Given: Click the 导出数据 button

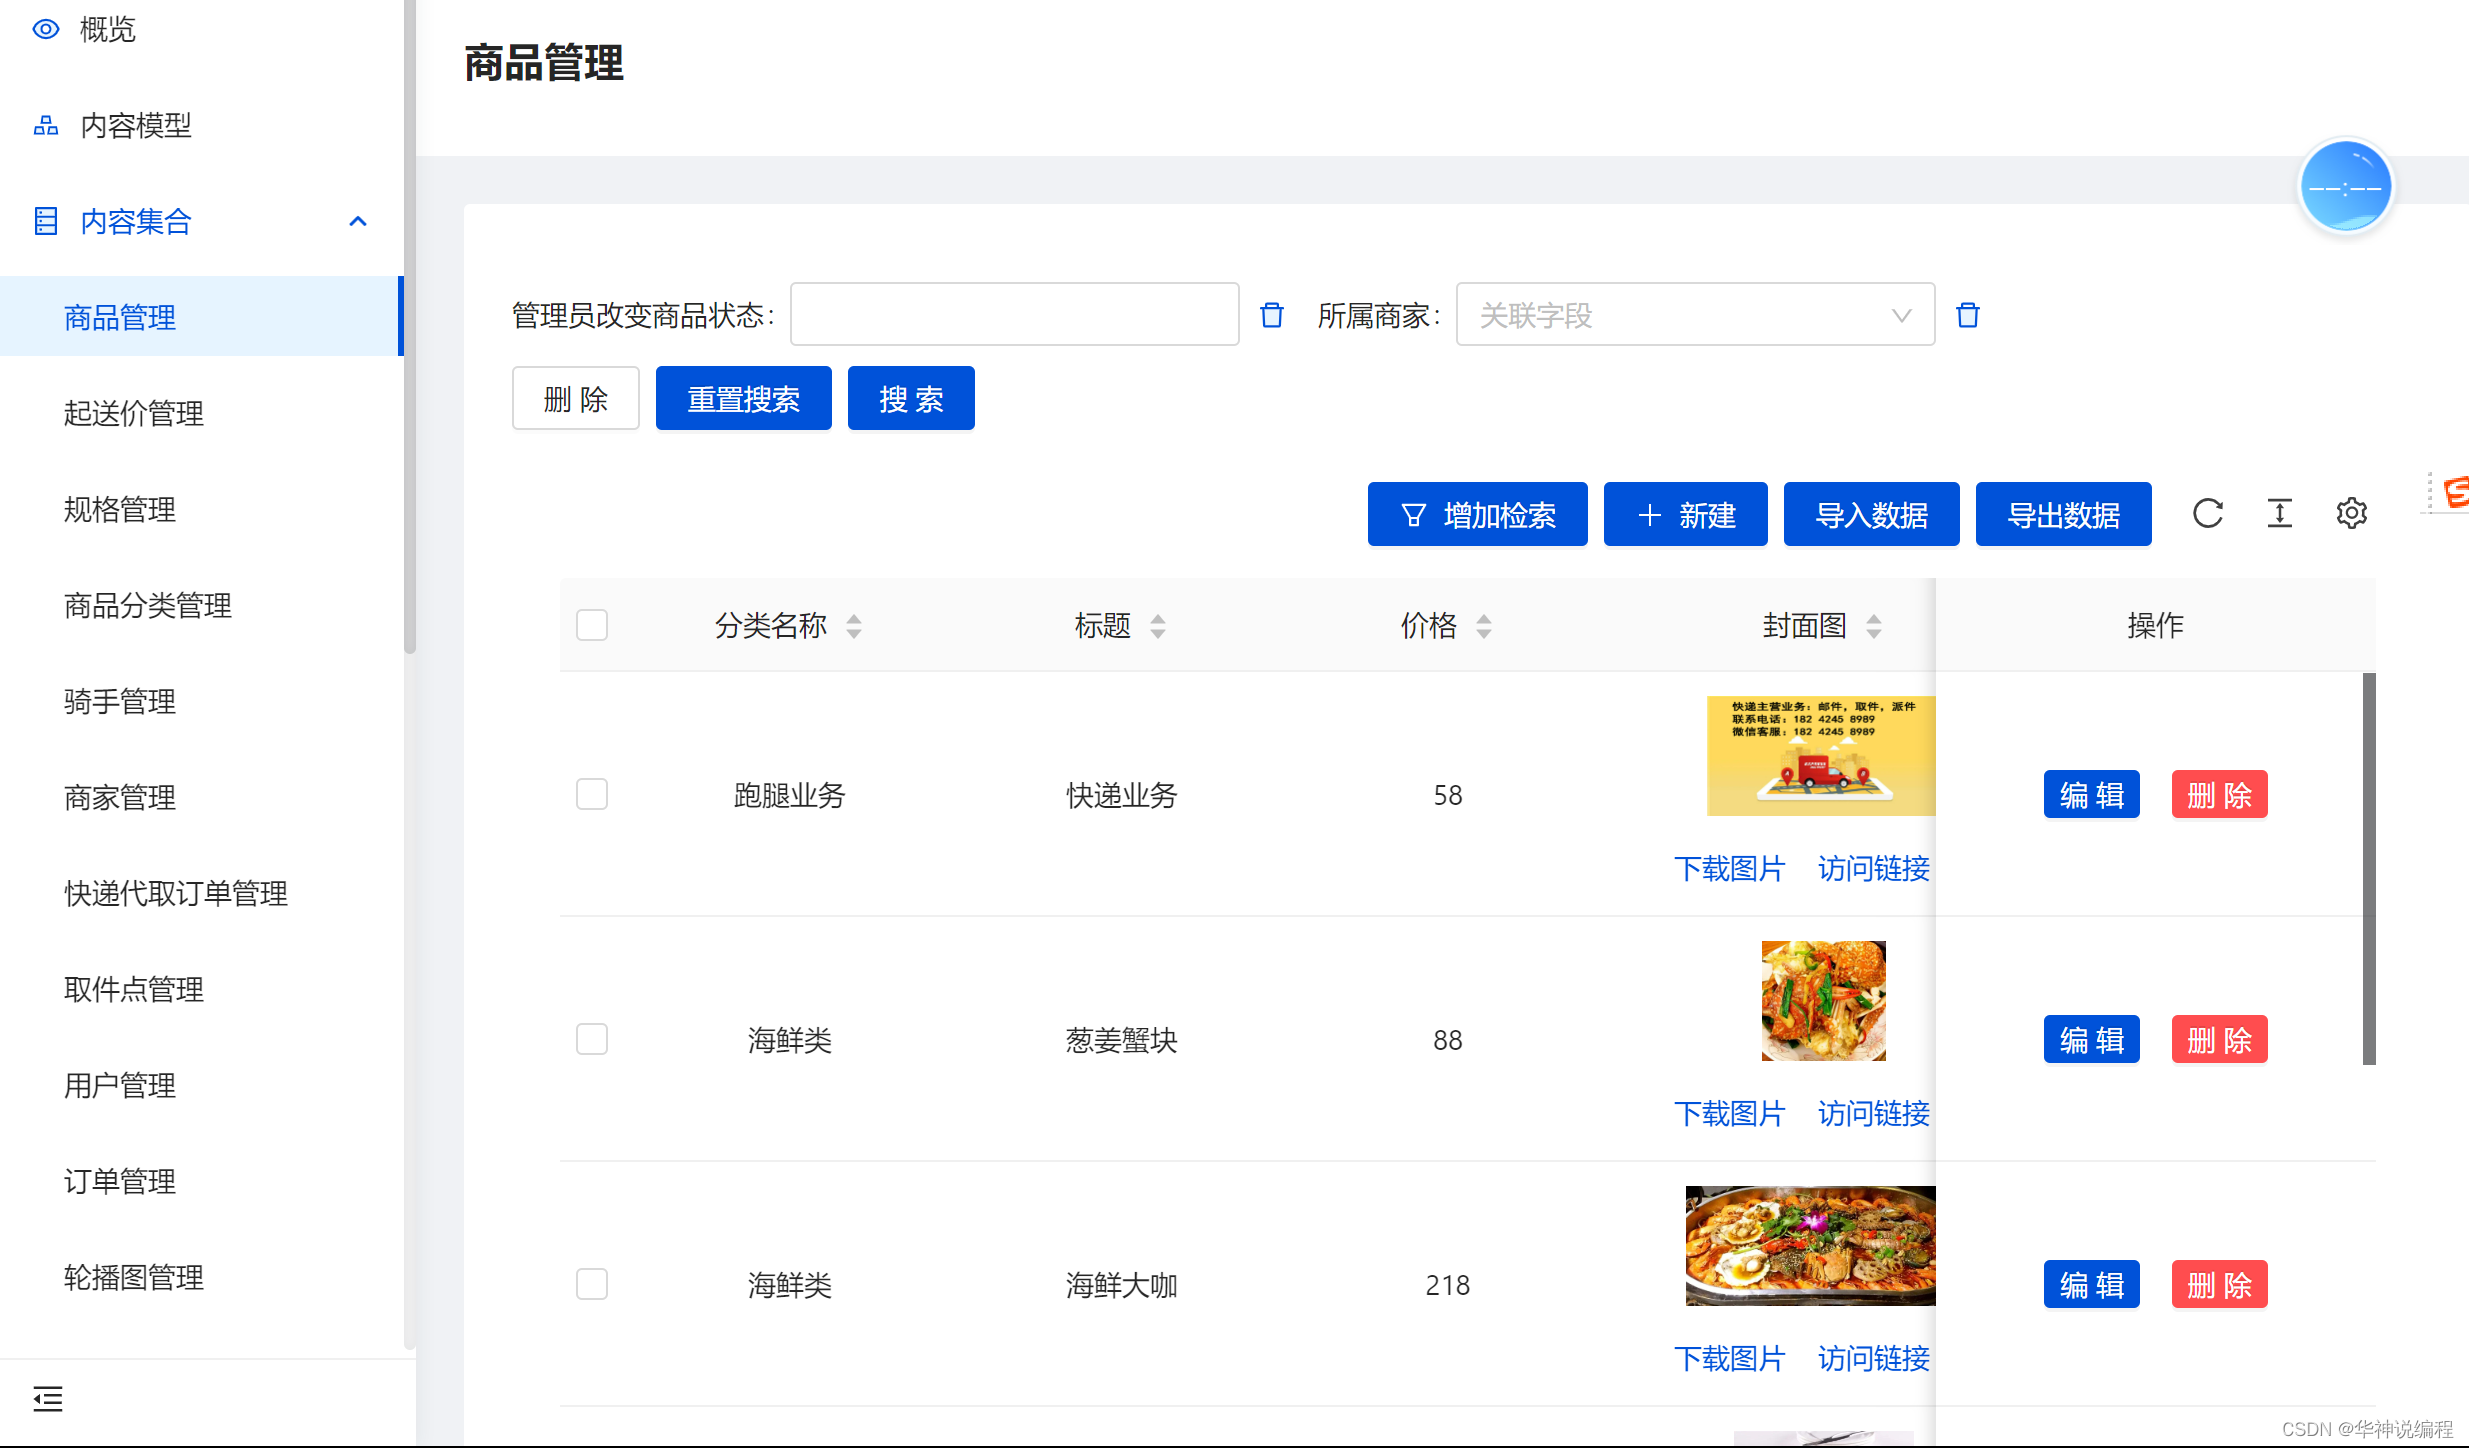Looking at the screenshot, I should point(2062,514).
